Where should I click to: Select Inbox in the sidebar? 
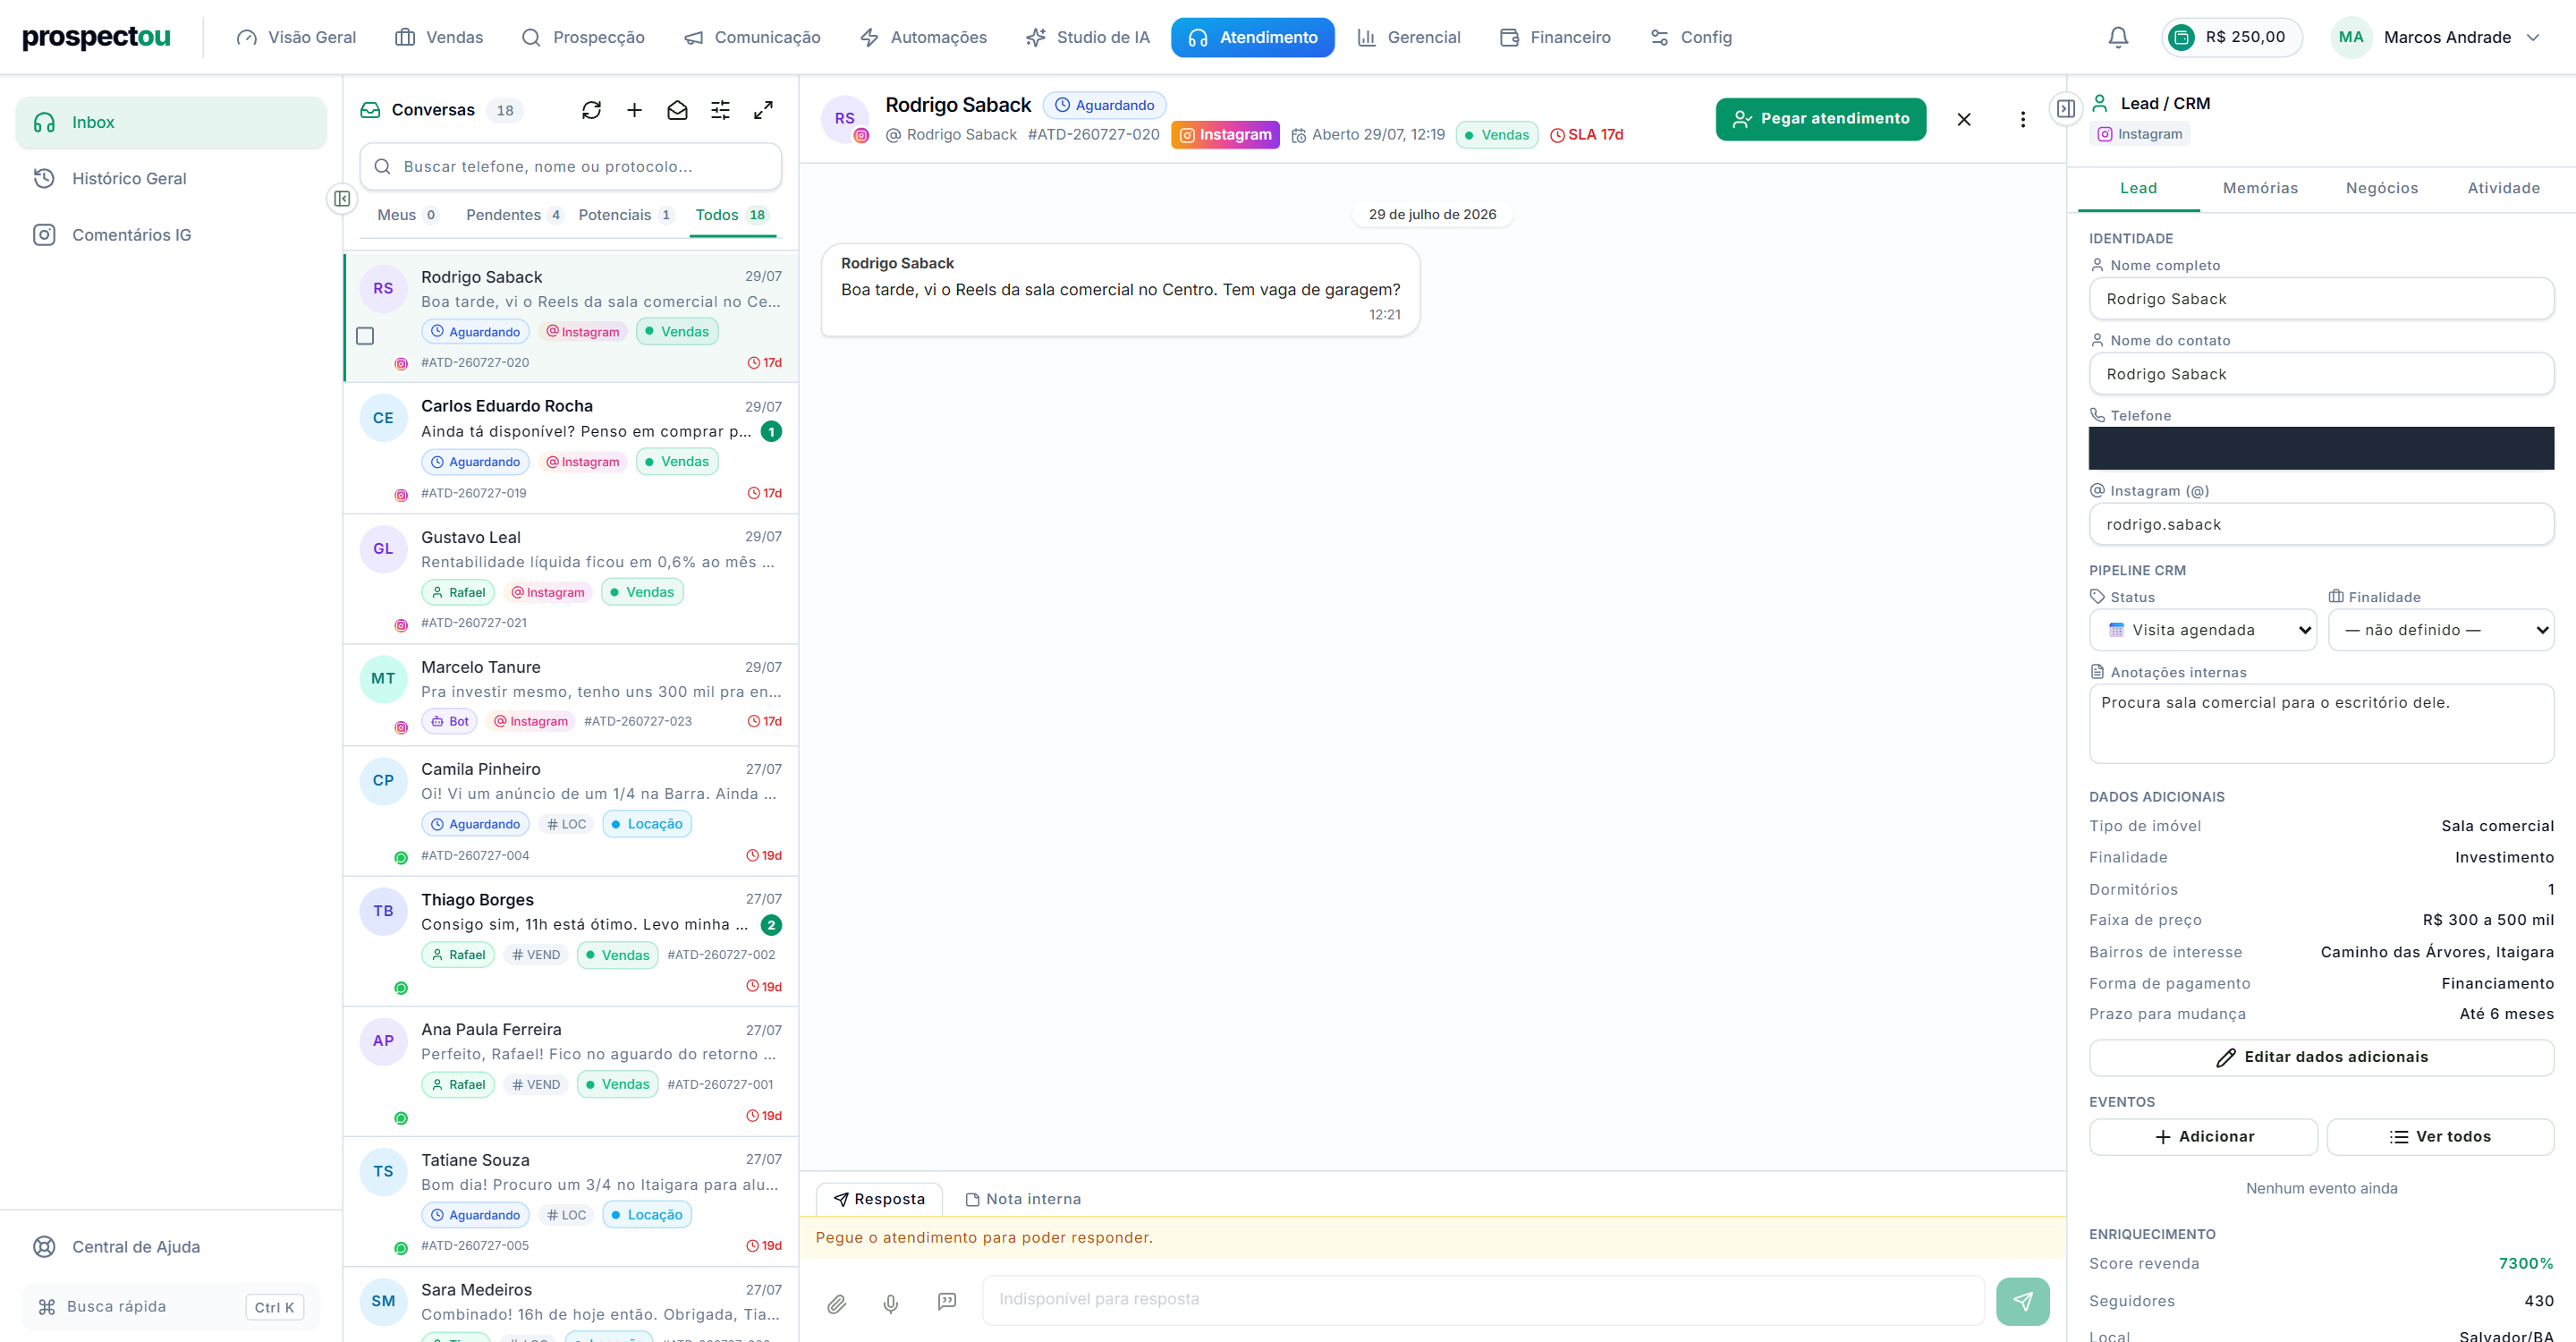pos(170,122)
